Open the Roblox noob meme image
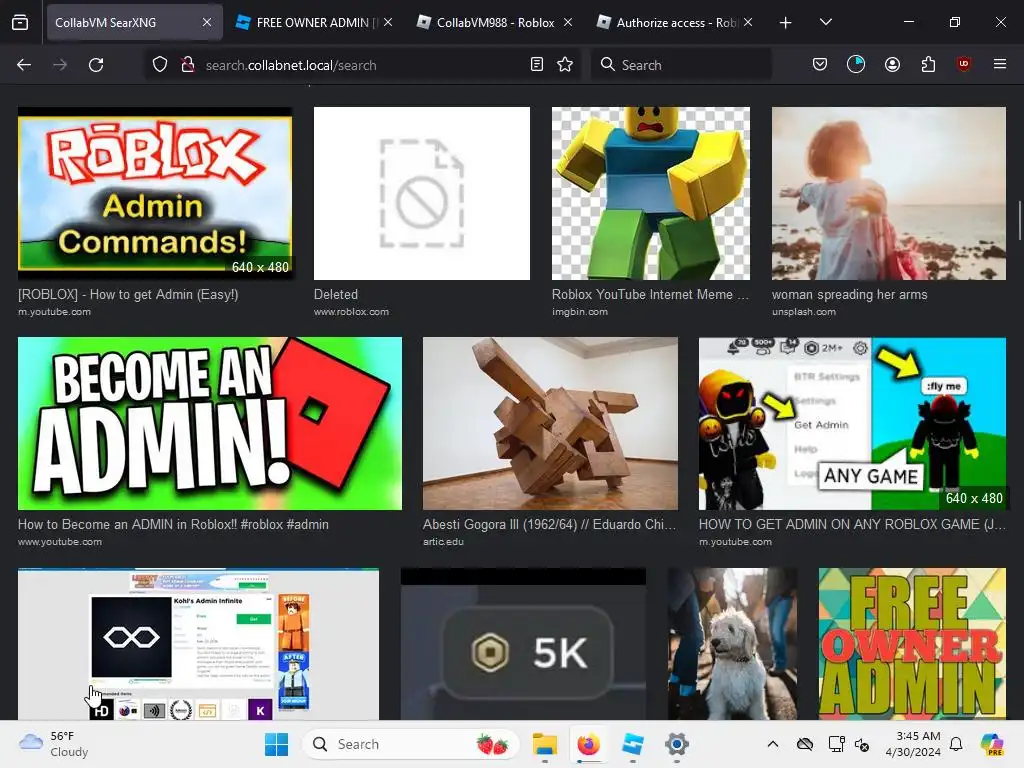 (x=650, y=193)
